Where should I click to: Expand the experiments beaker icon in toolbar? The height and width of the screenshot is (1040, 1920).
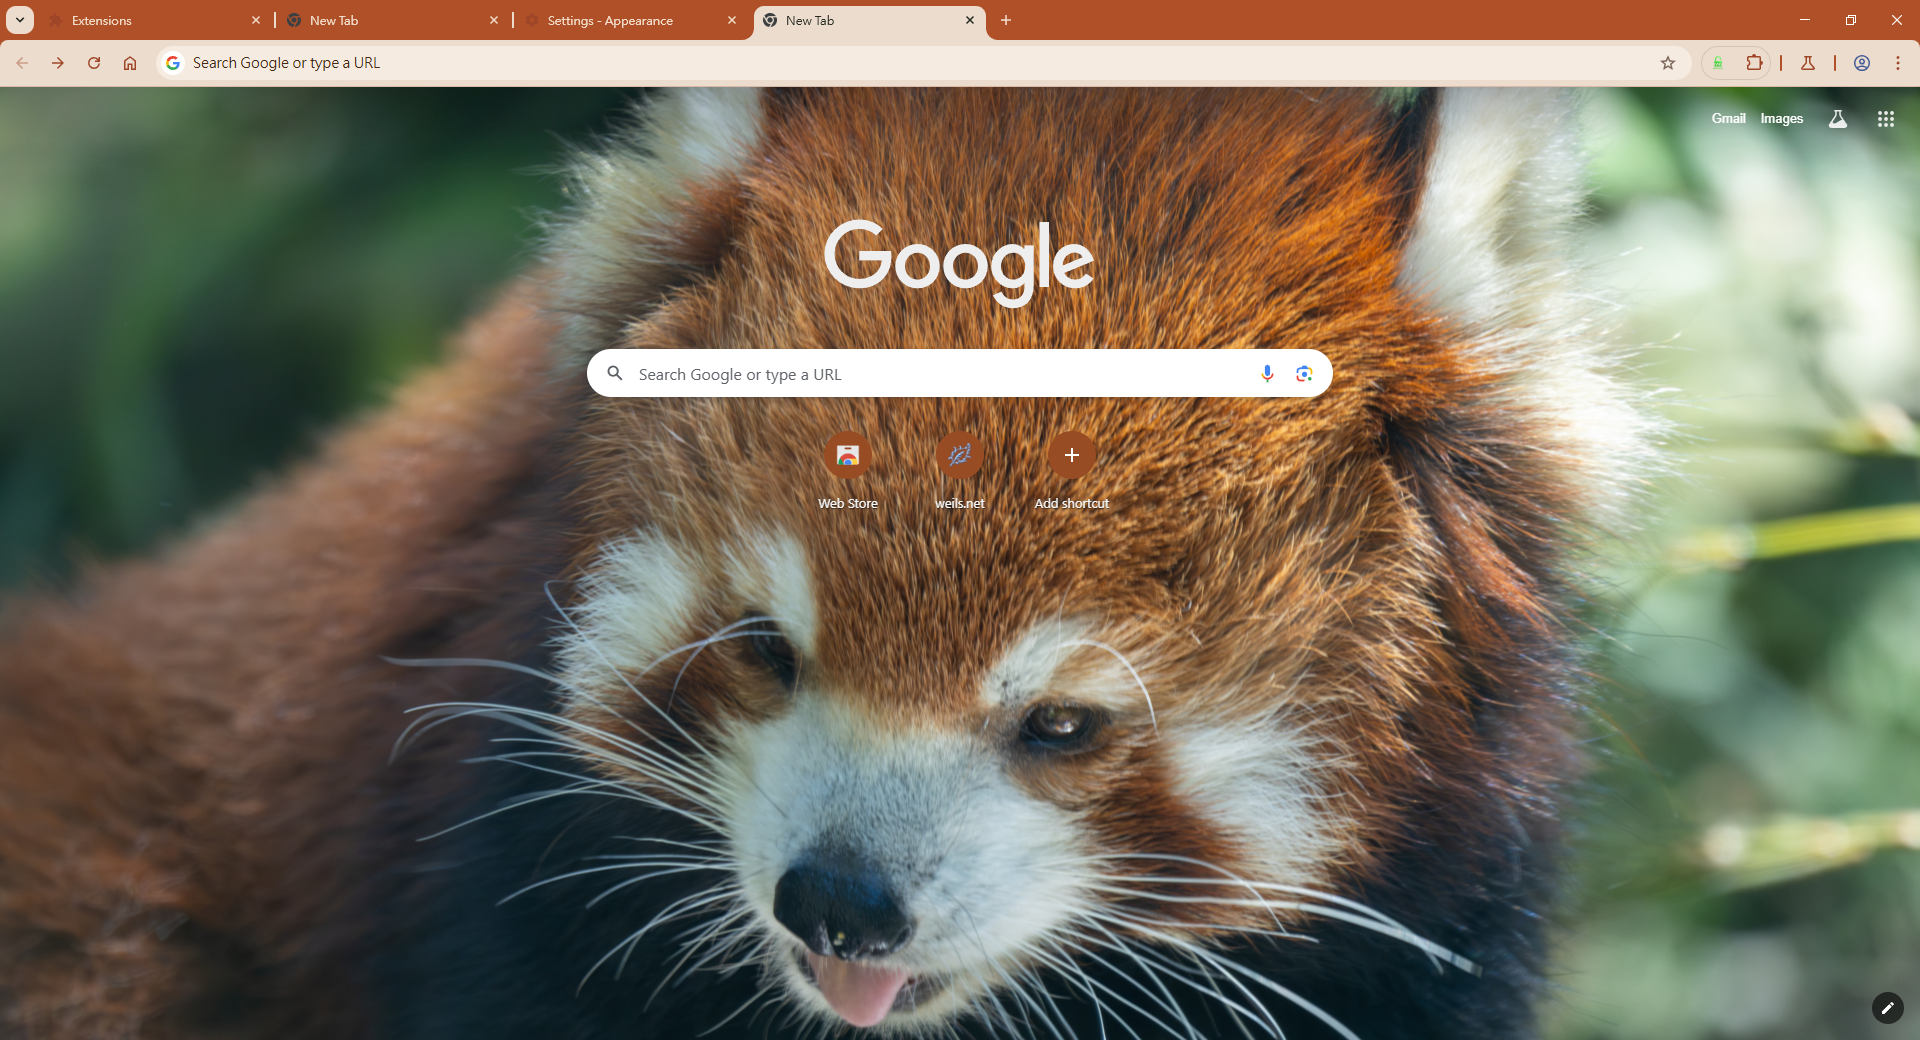(x=1807, y=62)
